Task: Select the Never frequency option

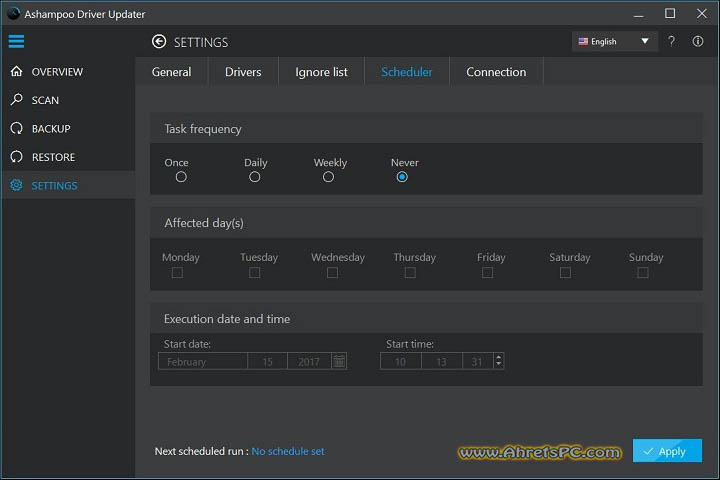Action: (402, 177)
